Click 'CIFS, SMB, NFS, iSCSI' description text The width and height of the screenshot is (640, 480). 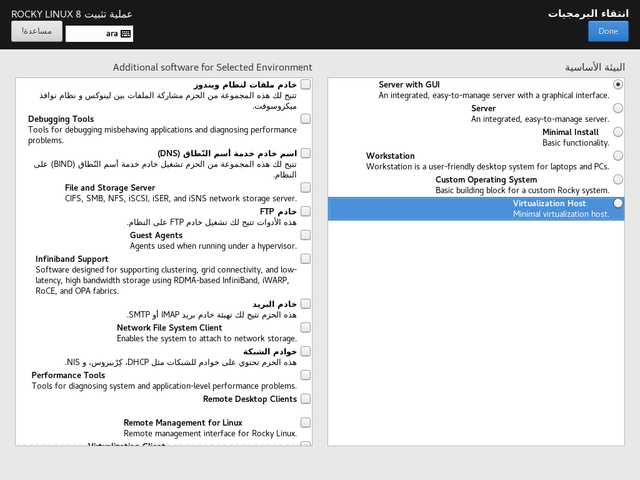180,198
